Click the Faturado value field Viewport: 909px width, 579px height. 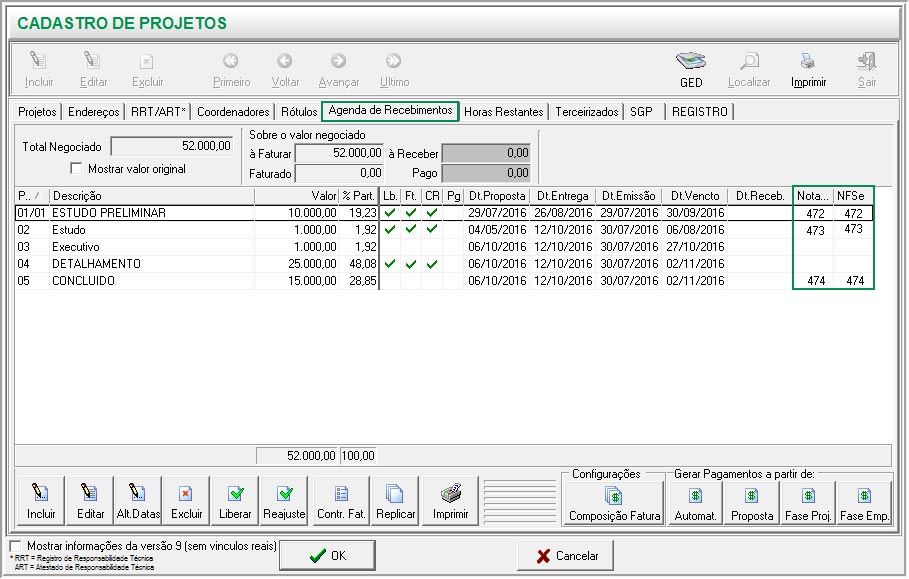click(339, 173)
